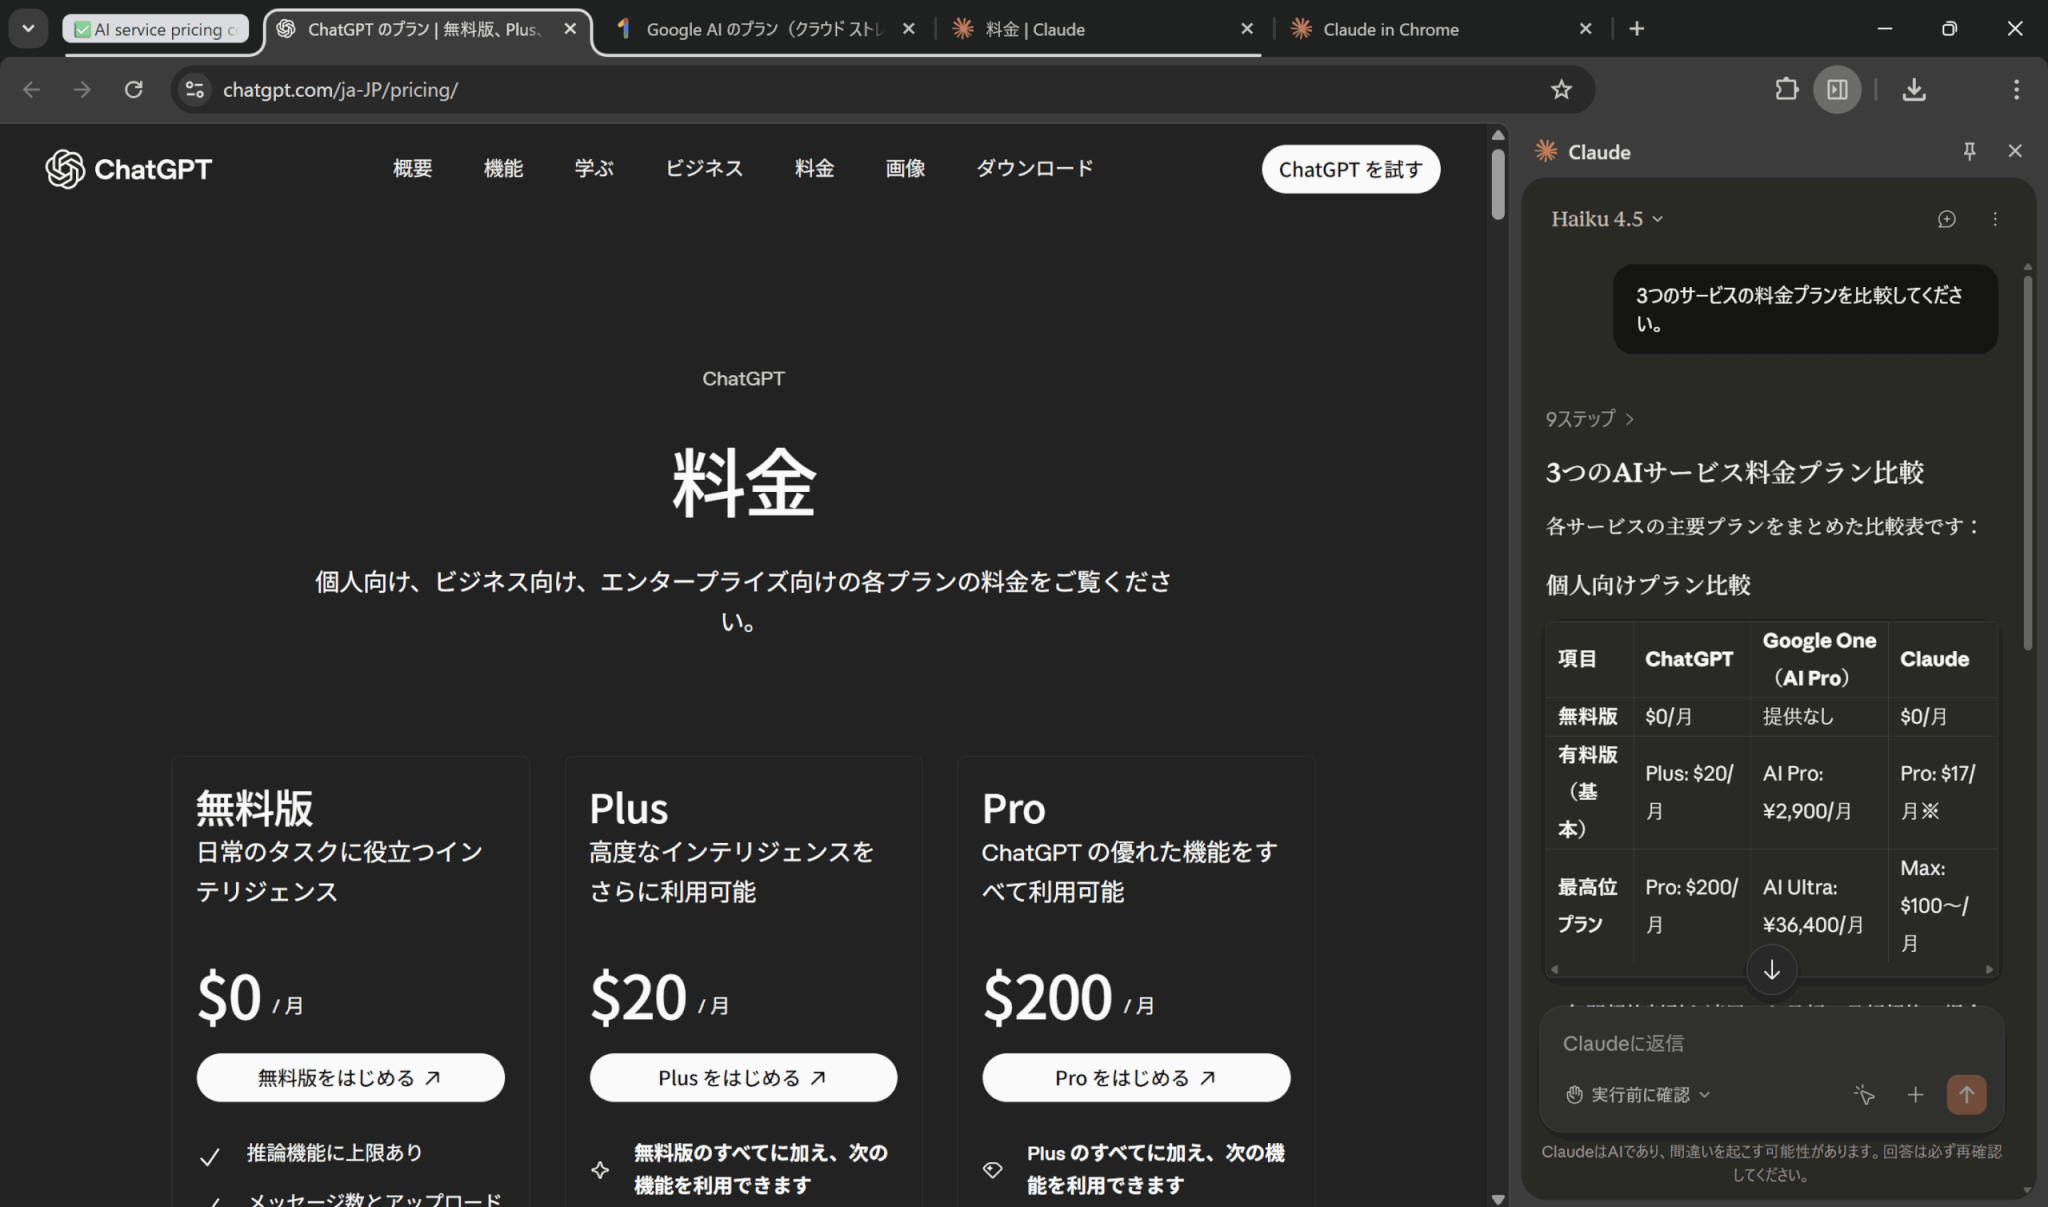
Task: Pin the Claude side panel
Action: pos(1969,151)
